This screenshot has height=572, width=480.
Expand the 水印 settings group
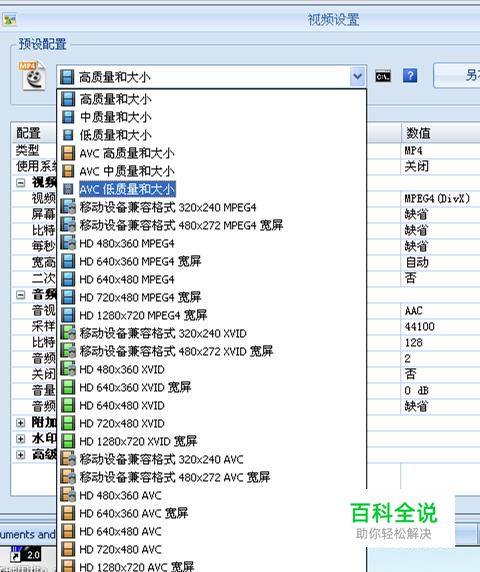21,439
